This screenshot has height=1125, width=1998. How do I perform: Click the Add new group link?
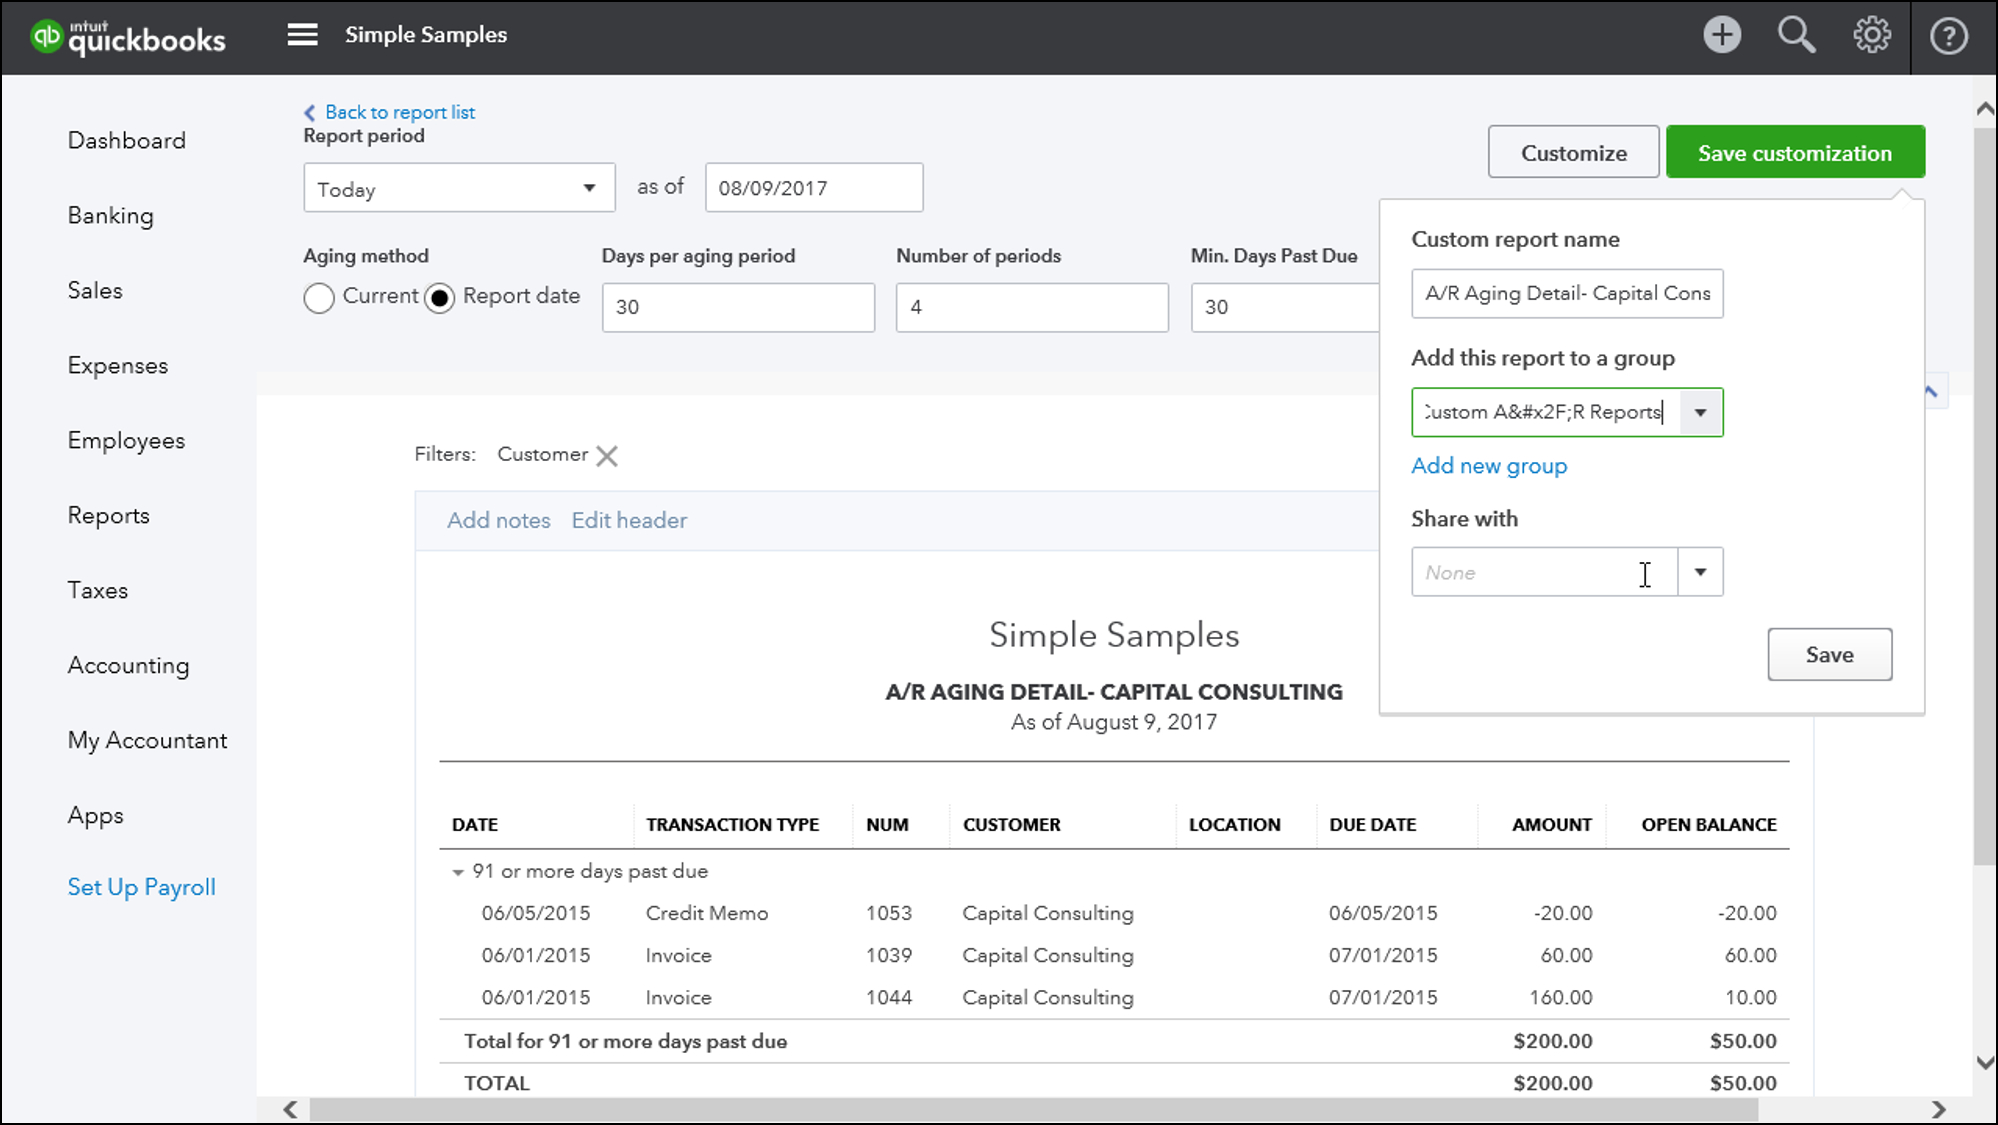point(1489,465)
